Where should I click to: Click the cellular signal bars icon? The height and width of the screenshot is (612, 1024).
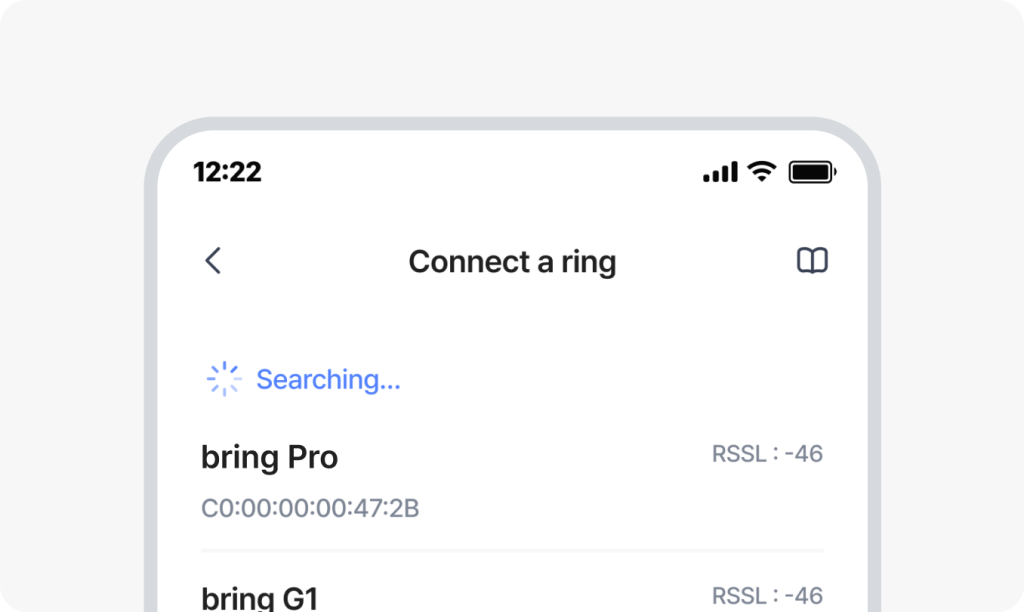[720, 172]
